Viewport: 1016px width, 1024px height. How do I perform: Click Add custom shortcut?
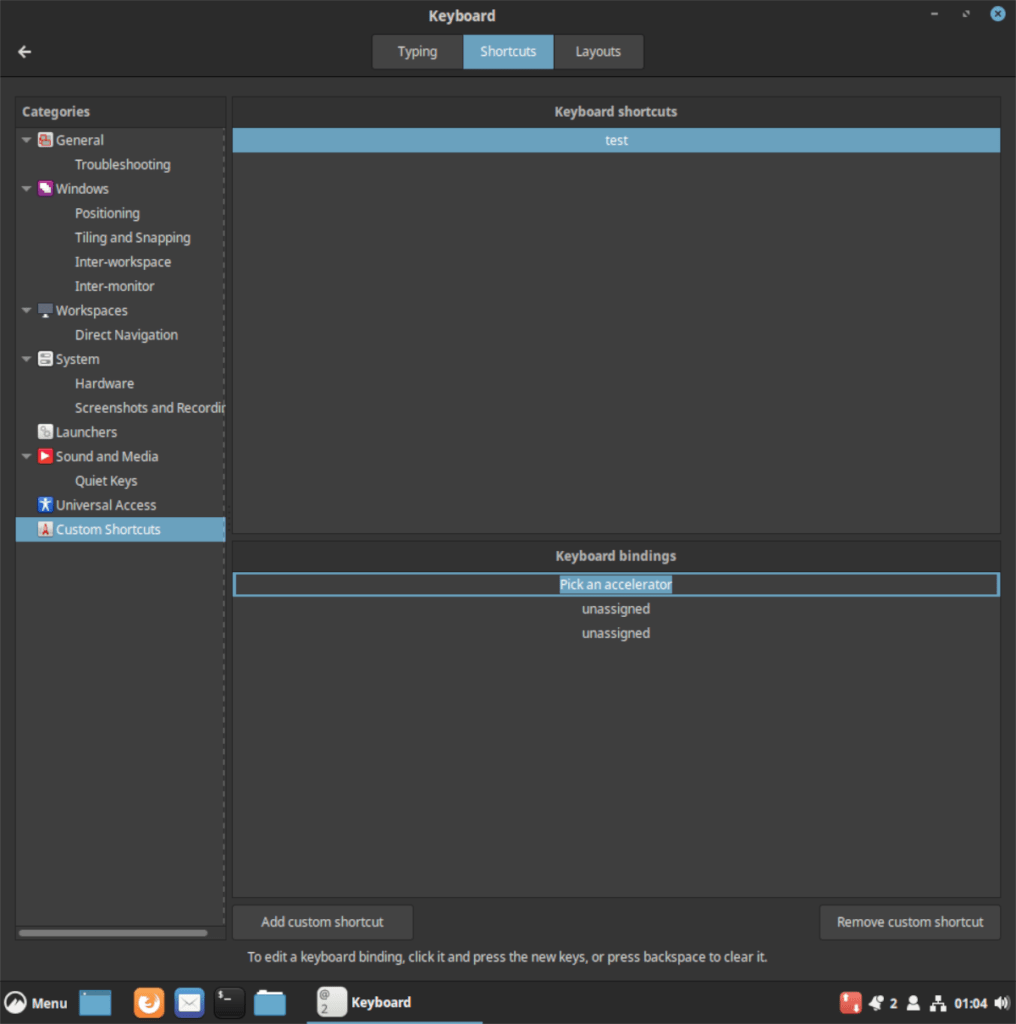click(322, 922)
